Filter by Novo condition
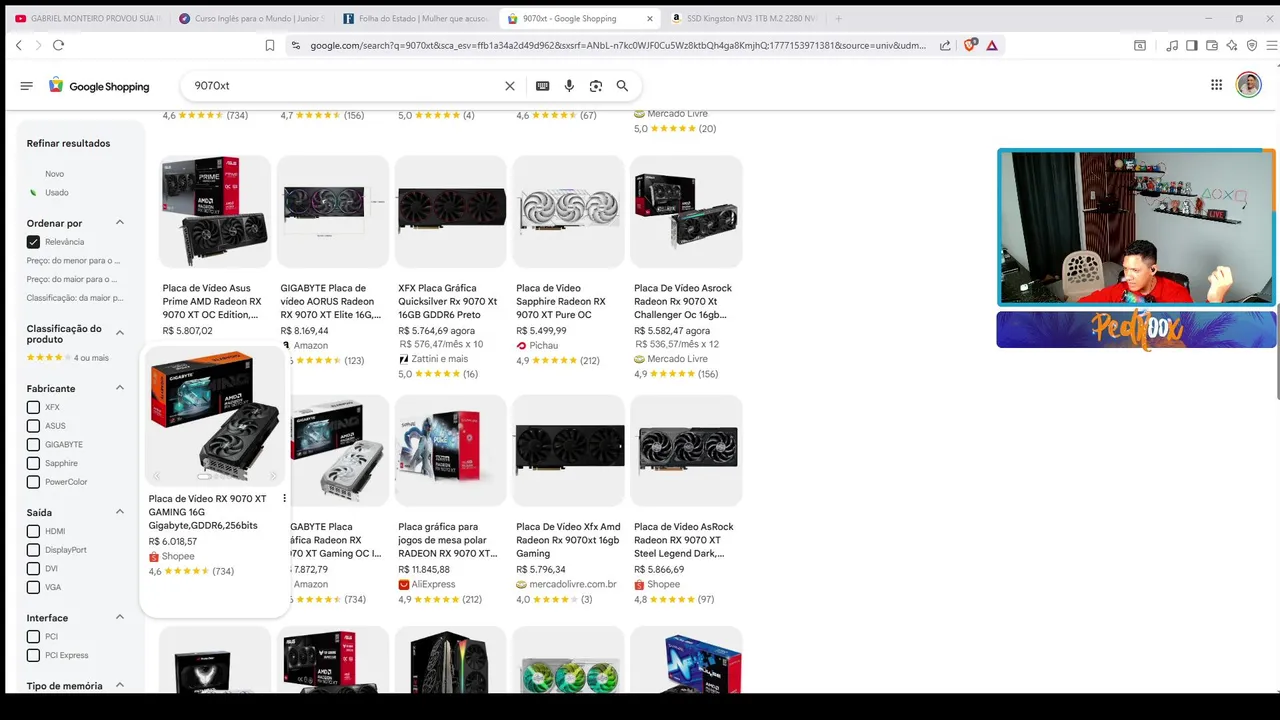Screen dimensions: 1280x720 coord(54,174)
